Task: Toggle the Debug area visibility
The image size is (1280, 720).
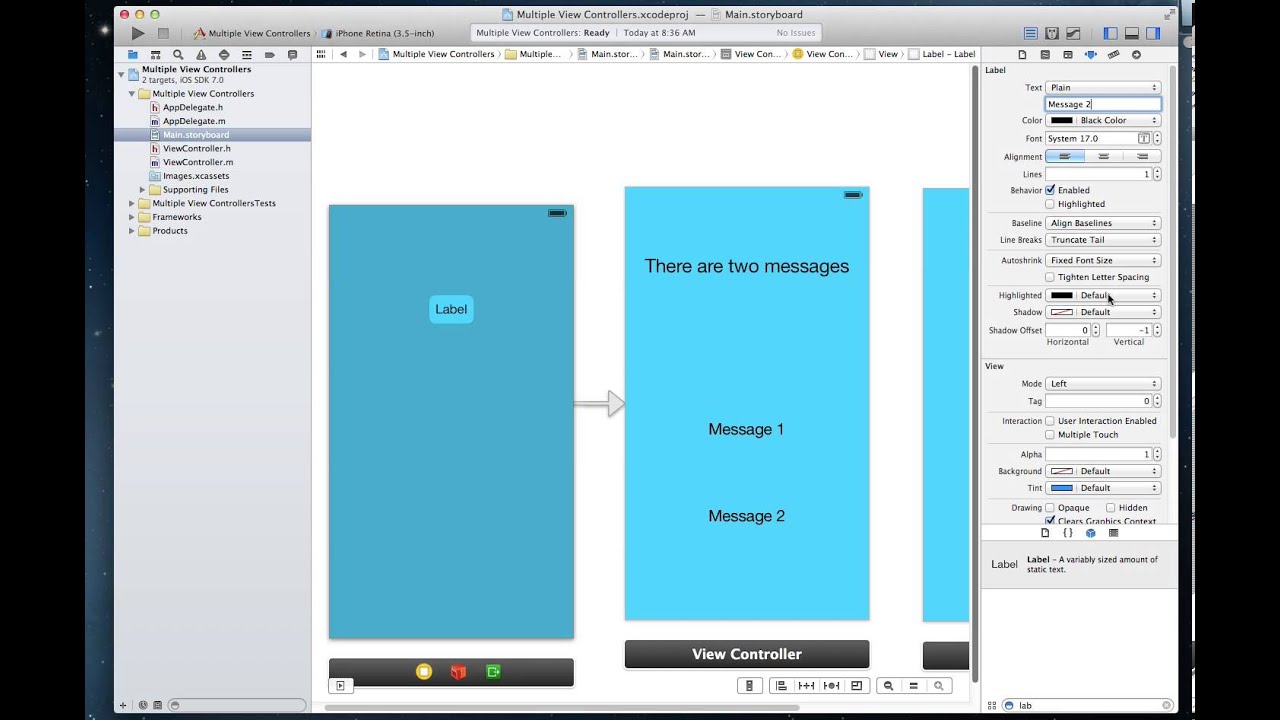Action: tap(1132, 33)
